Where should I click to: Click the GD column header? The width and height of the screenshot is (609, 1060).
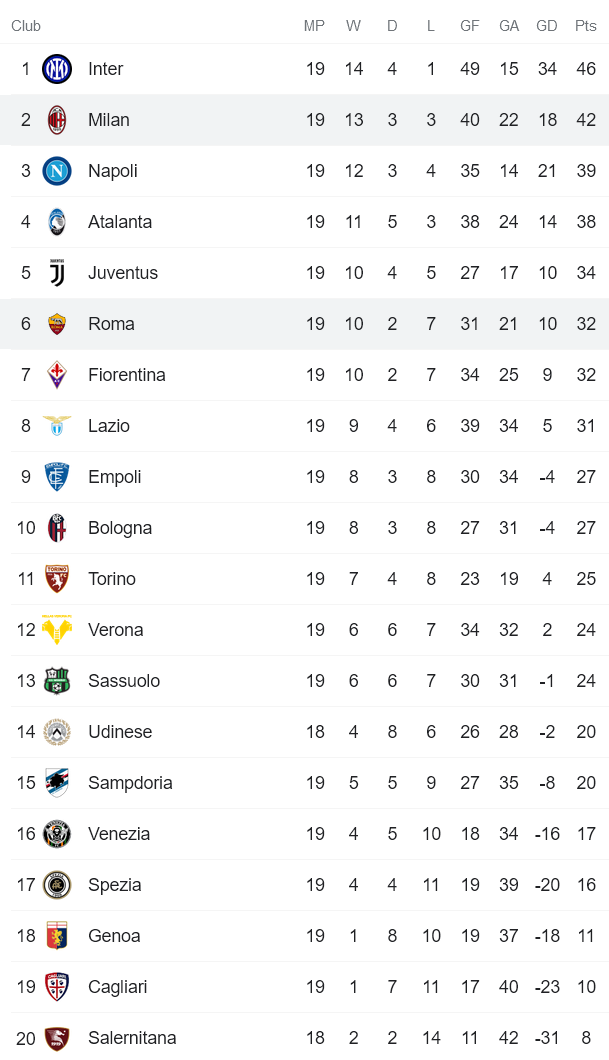coord(547,26)
